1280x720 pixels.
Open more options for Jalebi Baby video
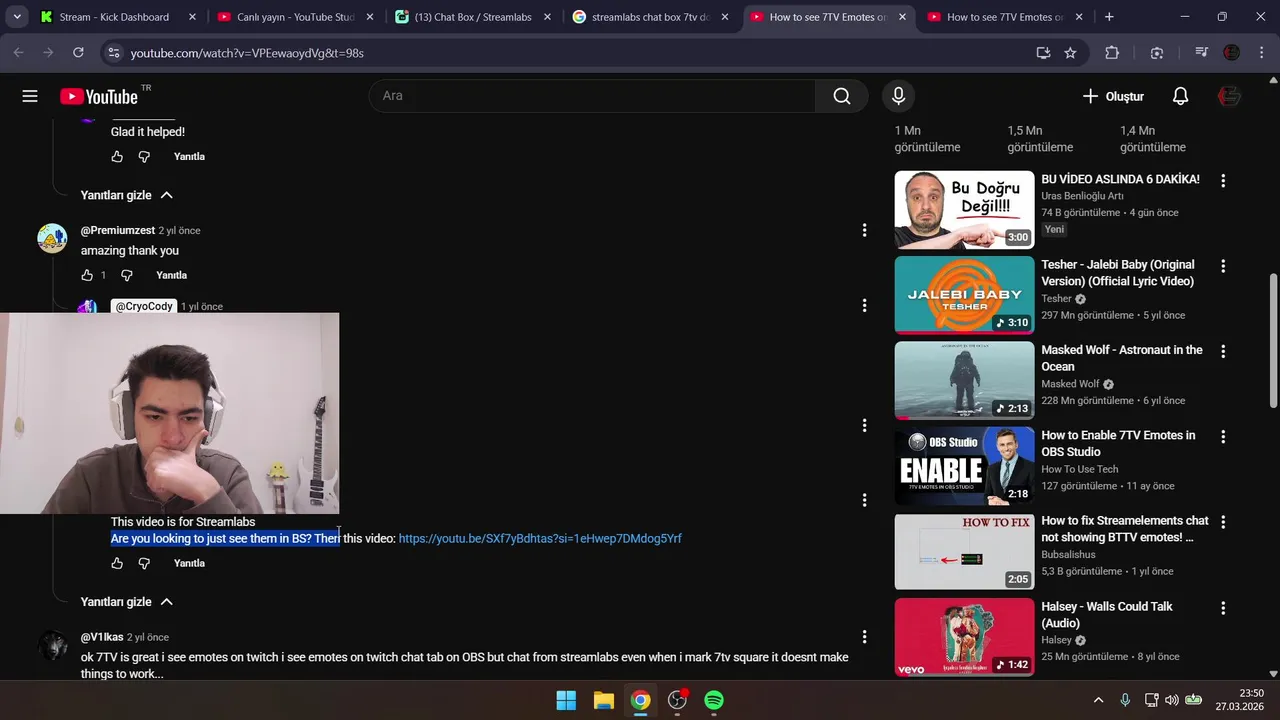1222,266
